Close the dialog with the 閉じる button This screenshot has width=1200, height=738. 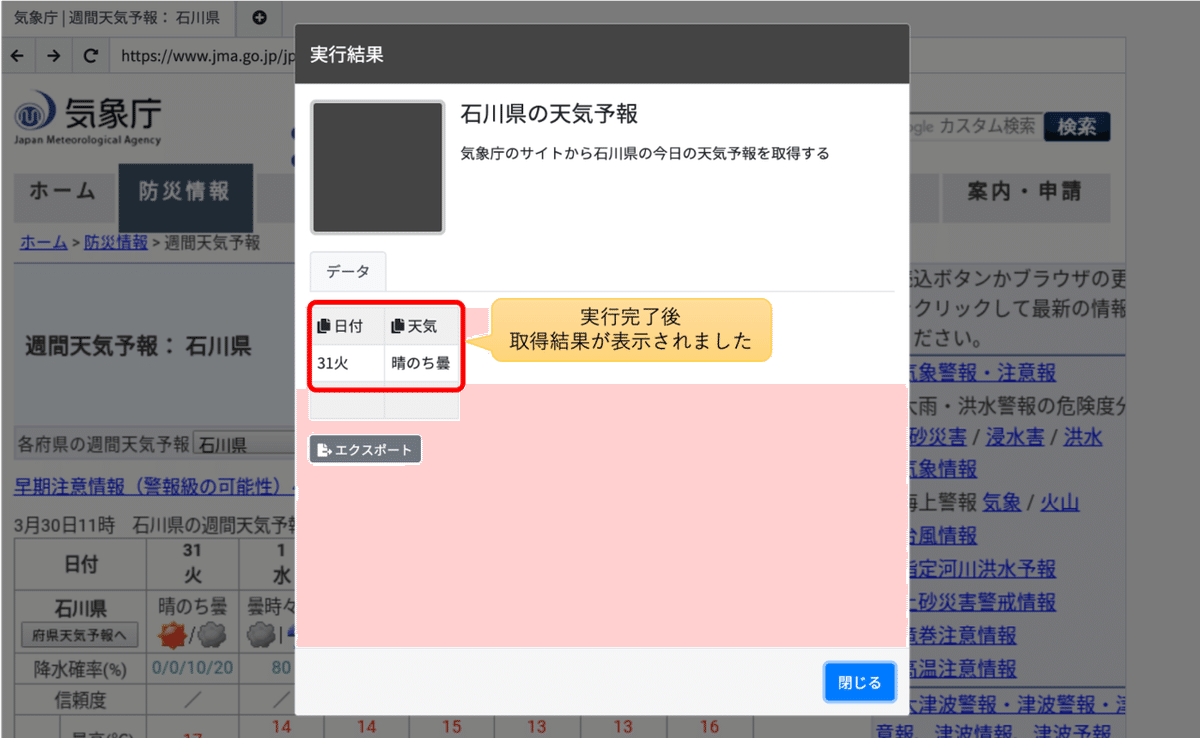pyautogui.click(x=859, y=681)
